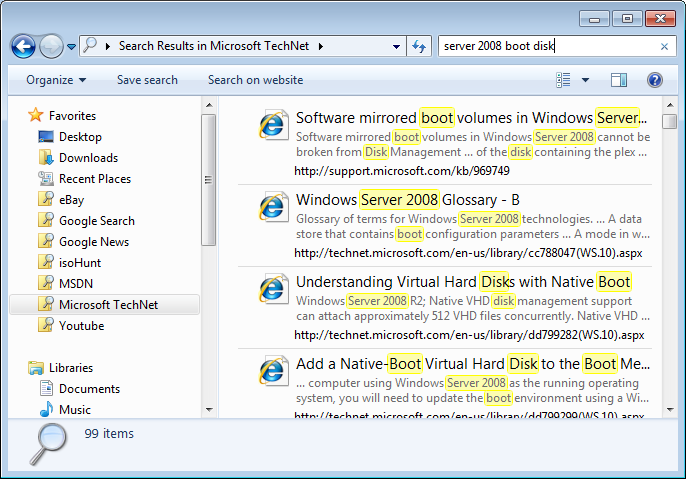The height and width of the screenshot is (479, 686).
Task: Expand the arrow before 'Search Results in Microsoft TechNet'
Action: coord(108,46)
